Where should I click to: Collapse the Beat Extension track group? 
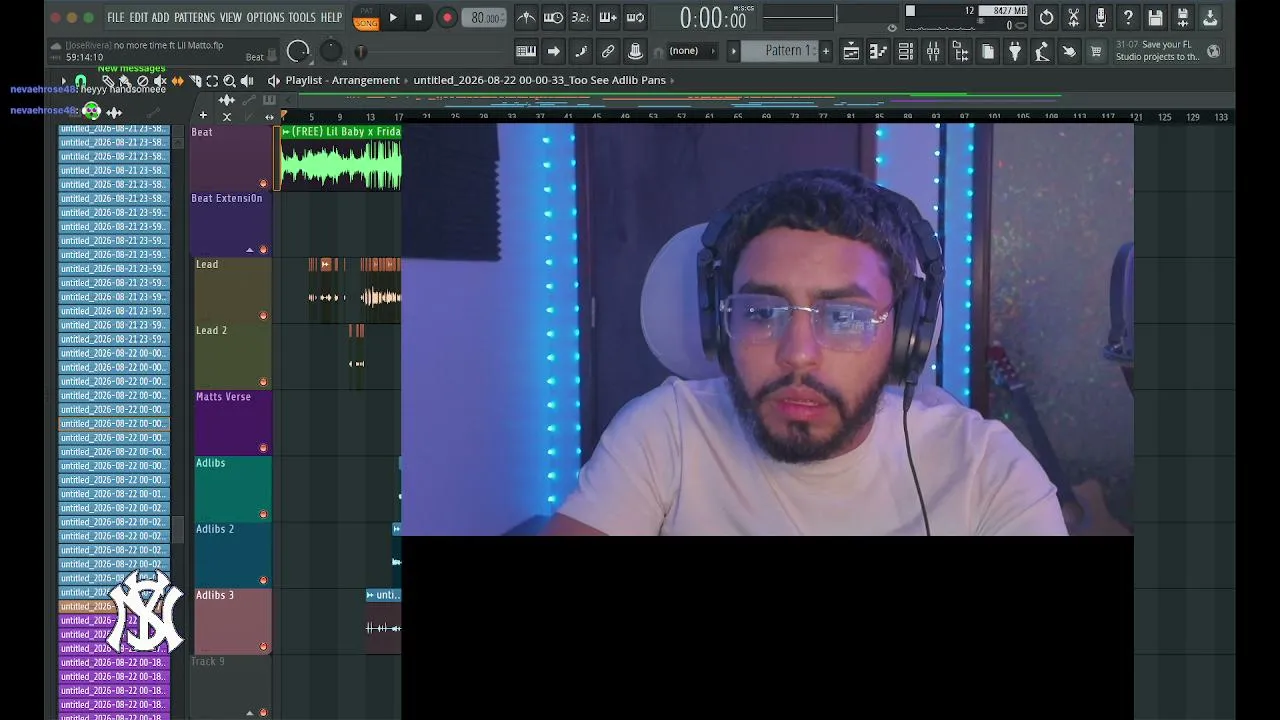point(250,250)
